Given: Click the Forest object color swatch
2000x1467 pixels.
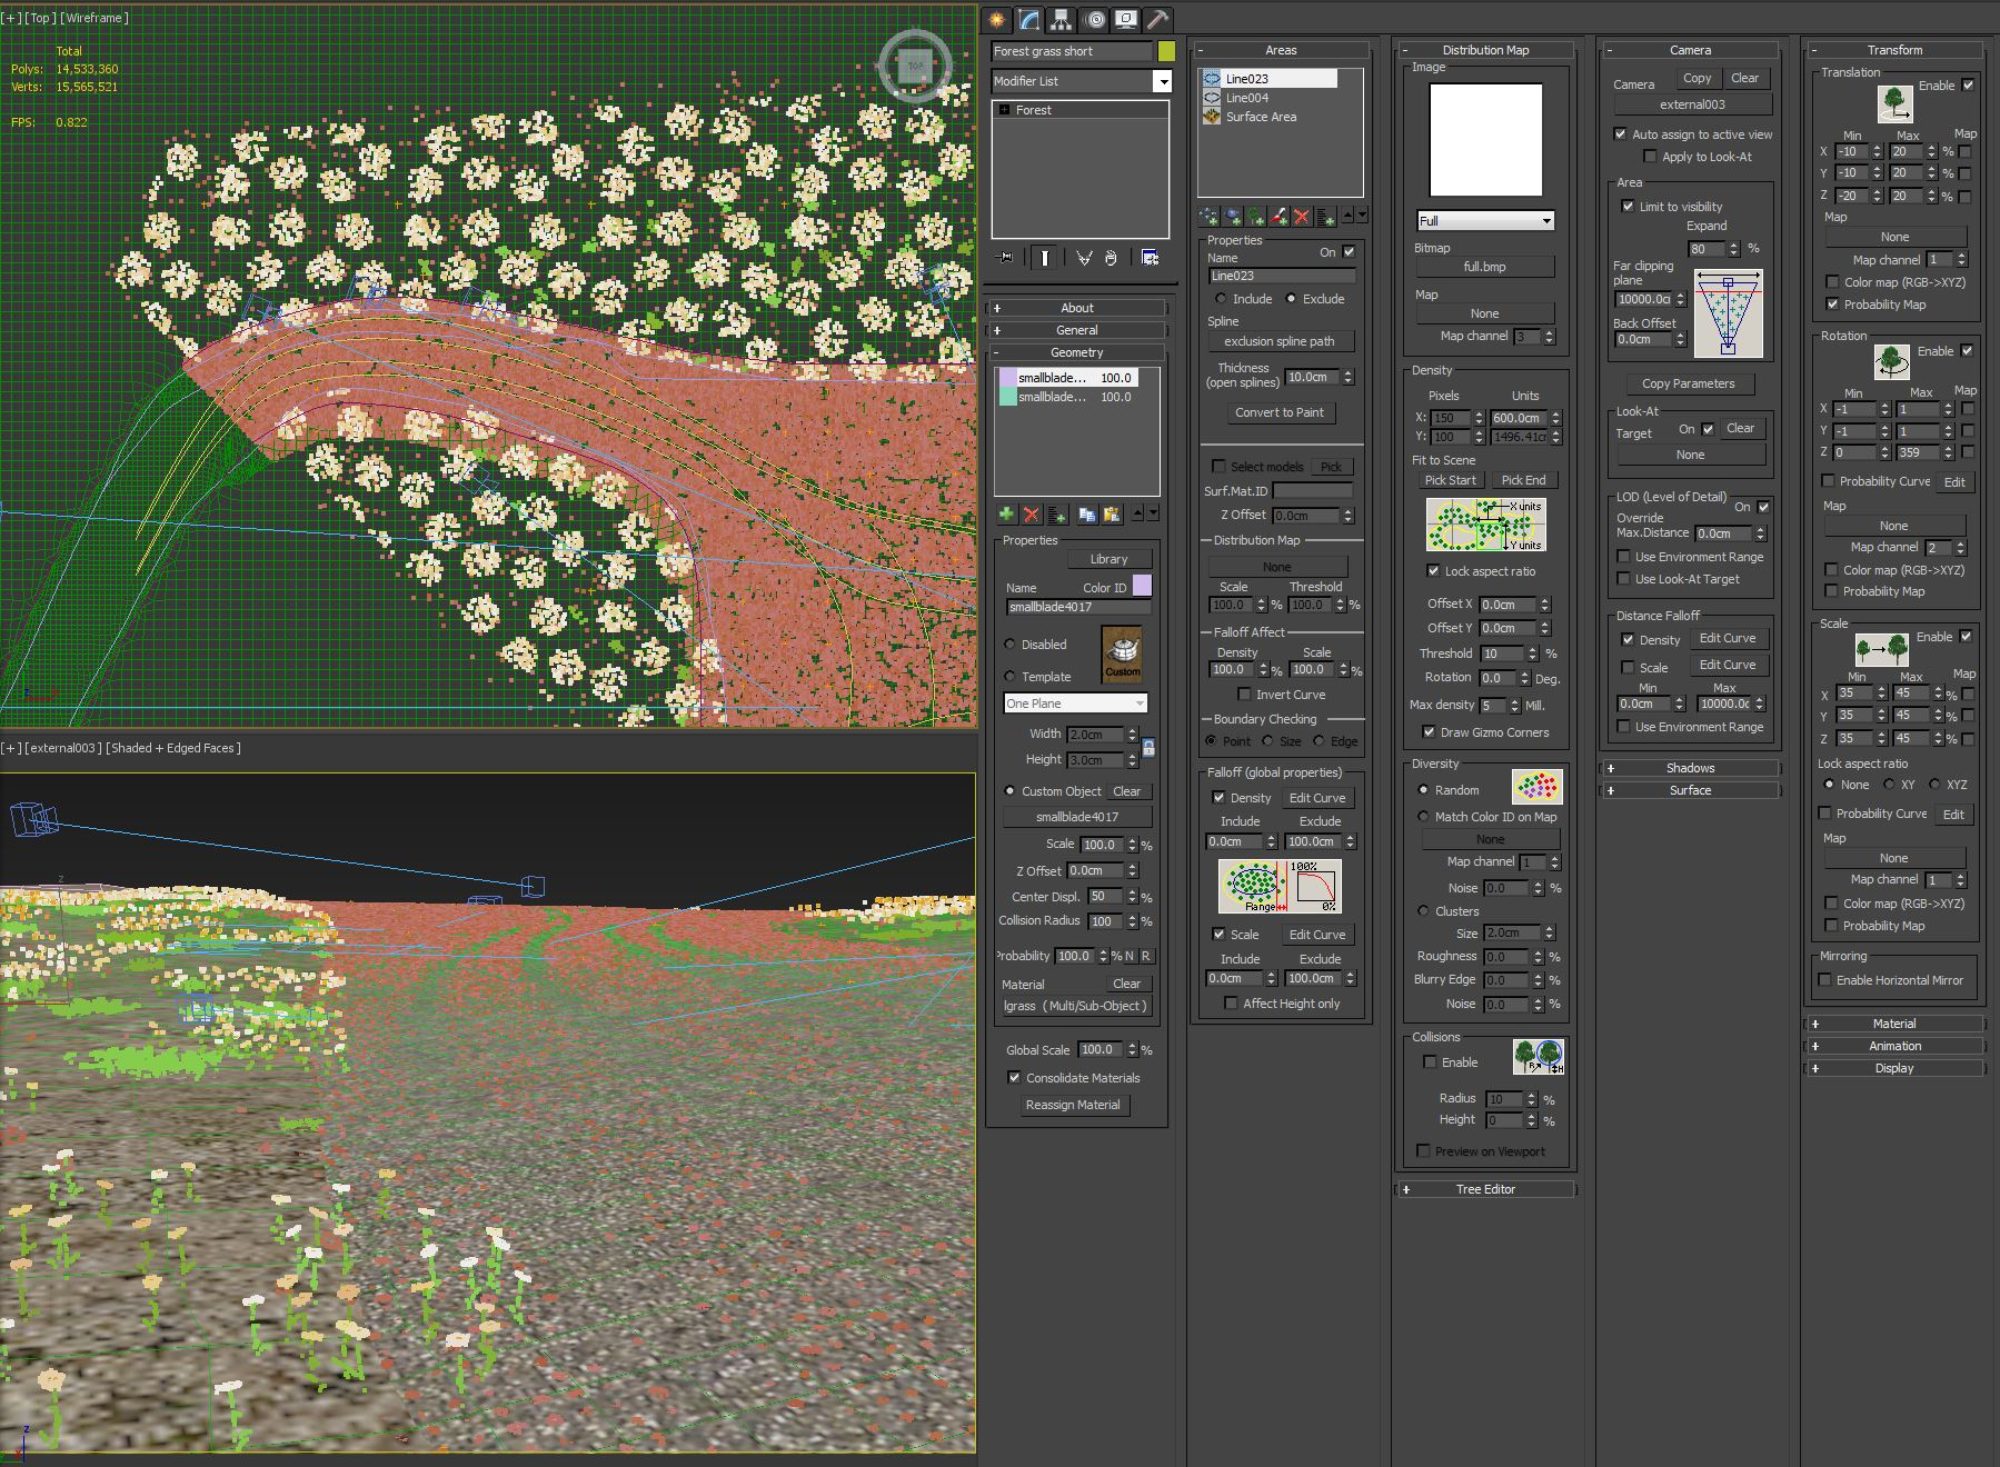Looking at the screenshot, I should point(1166,51).
